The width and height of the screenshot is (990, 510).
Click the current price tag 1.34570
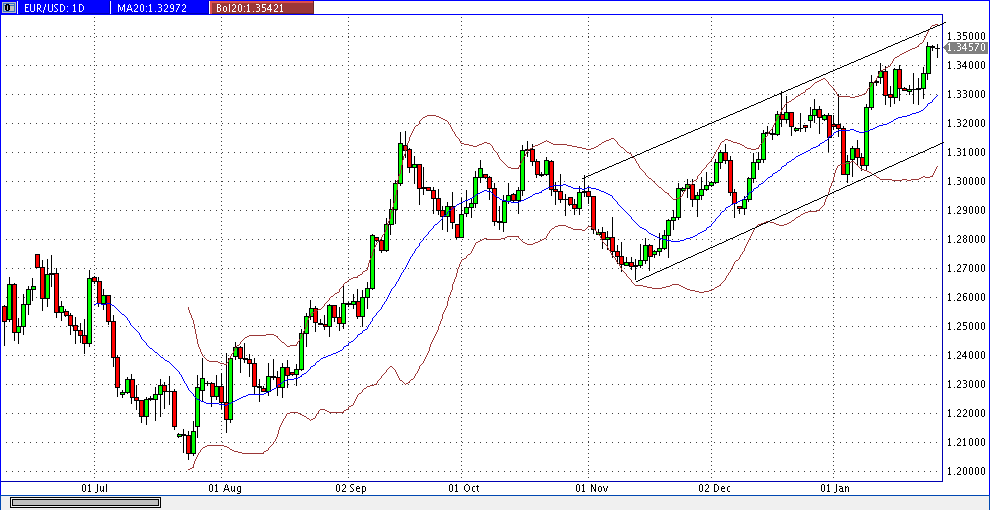click(x=965, y=47)
